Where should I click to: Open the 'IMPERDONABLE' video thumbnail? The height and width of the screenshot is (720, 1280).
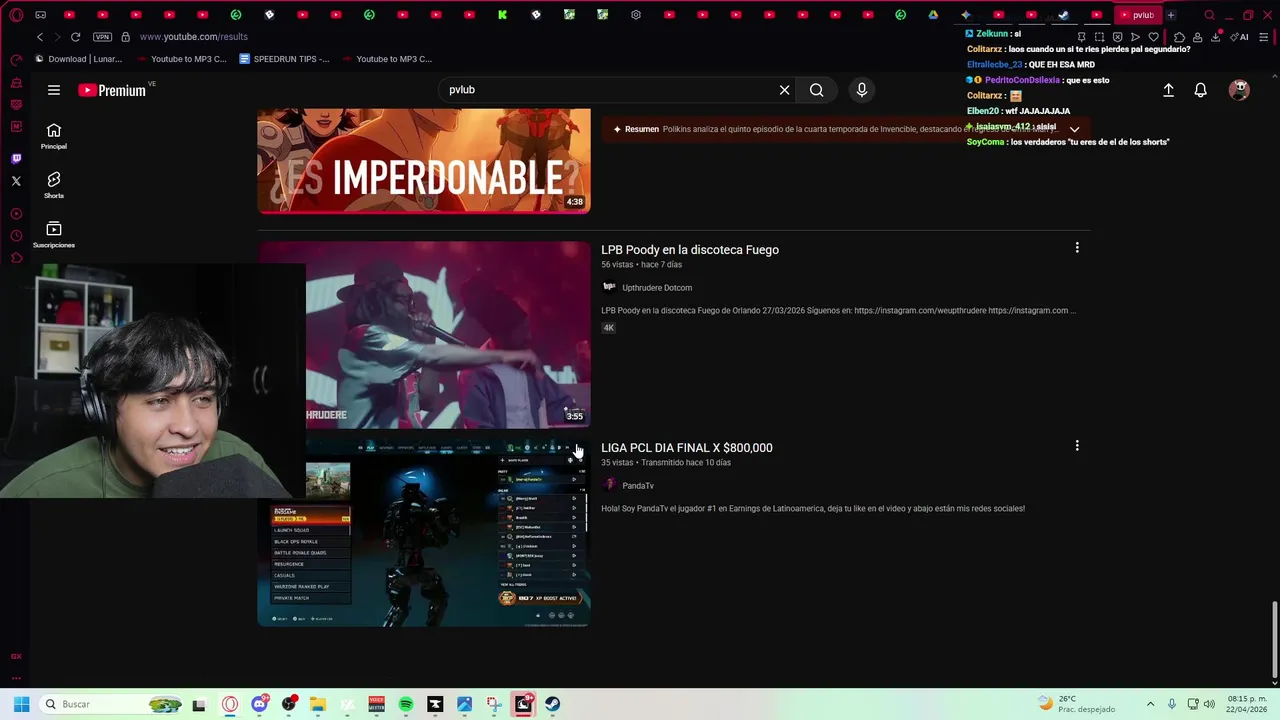click(x=424, y=161)
